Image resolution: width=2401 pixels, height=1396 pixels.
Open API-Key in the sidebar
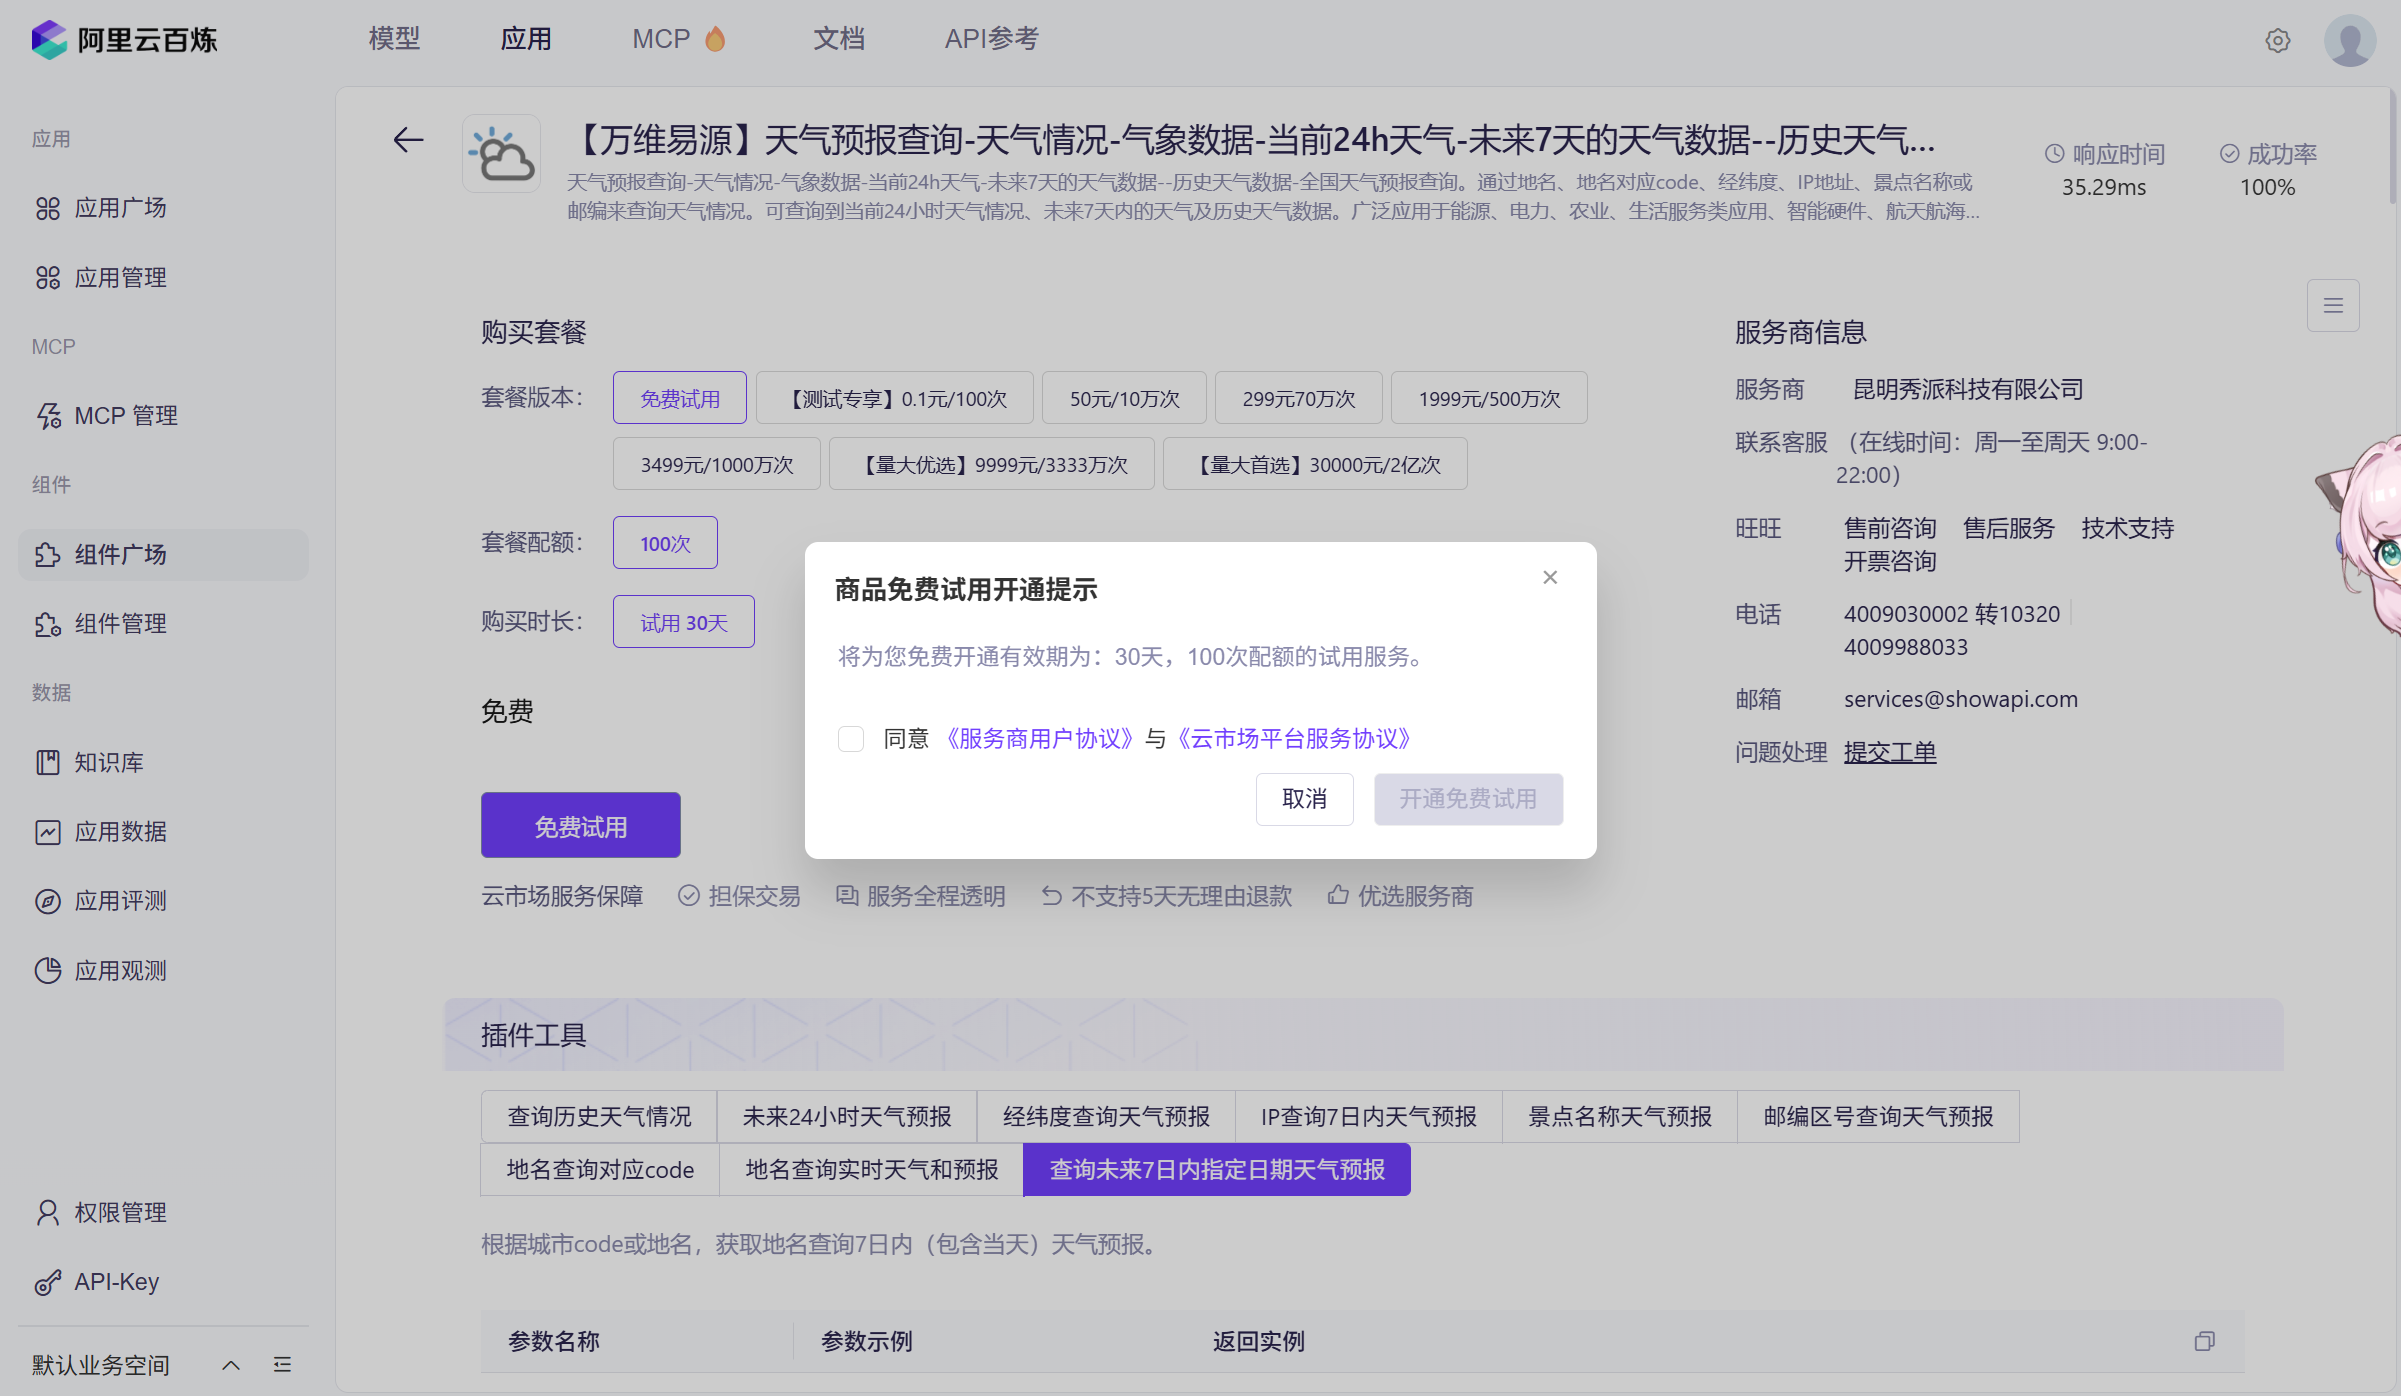tap(116, 1282)
